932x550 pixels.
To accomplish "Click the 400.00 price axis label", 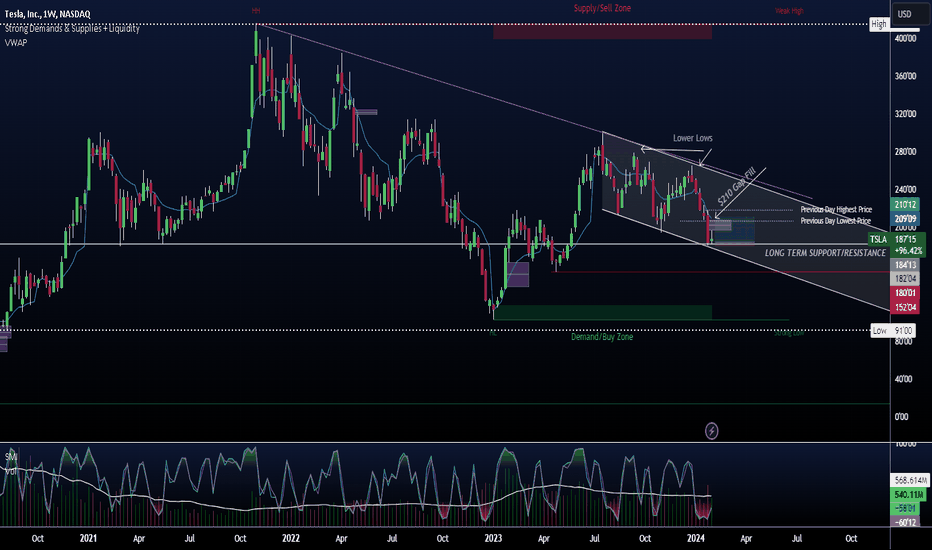I will click(905, 38).
